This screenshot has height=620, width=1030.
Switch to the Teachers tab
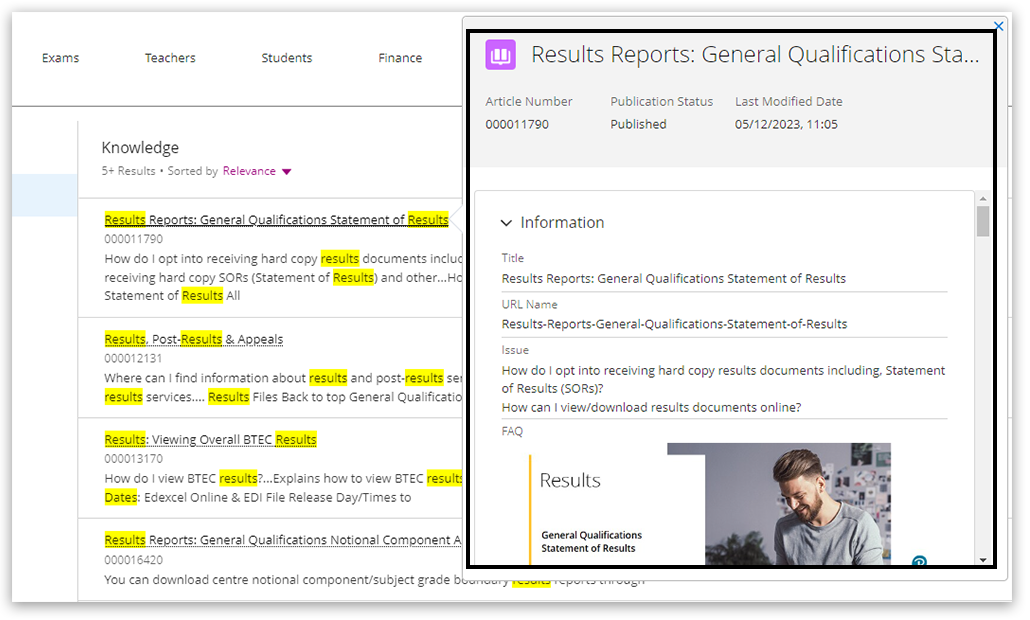tap(170, 58)
